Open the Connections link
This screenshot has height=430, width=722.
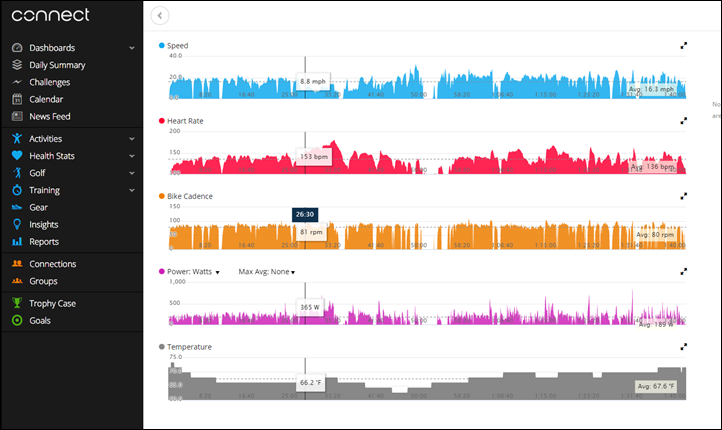52,264
